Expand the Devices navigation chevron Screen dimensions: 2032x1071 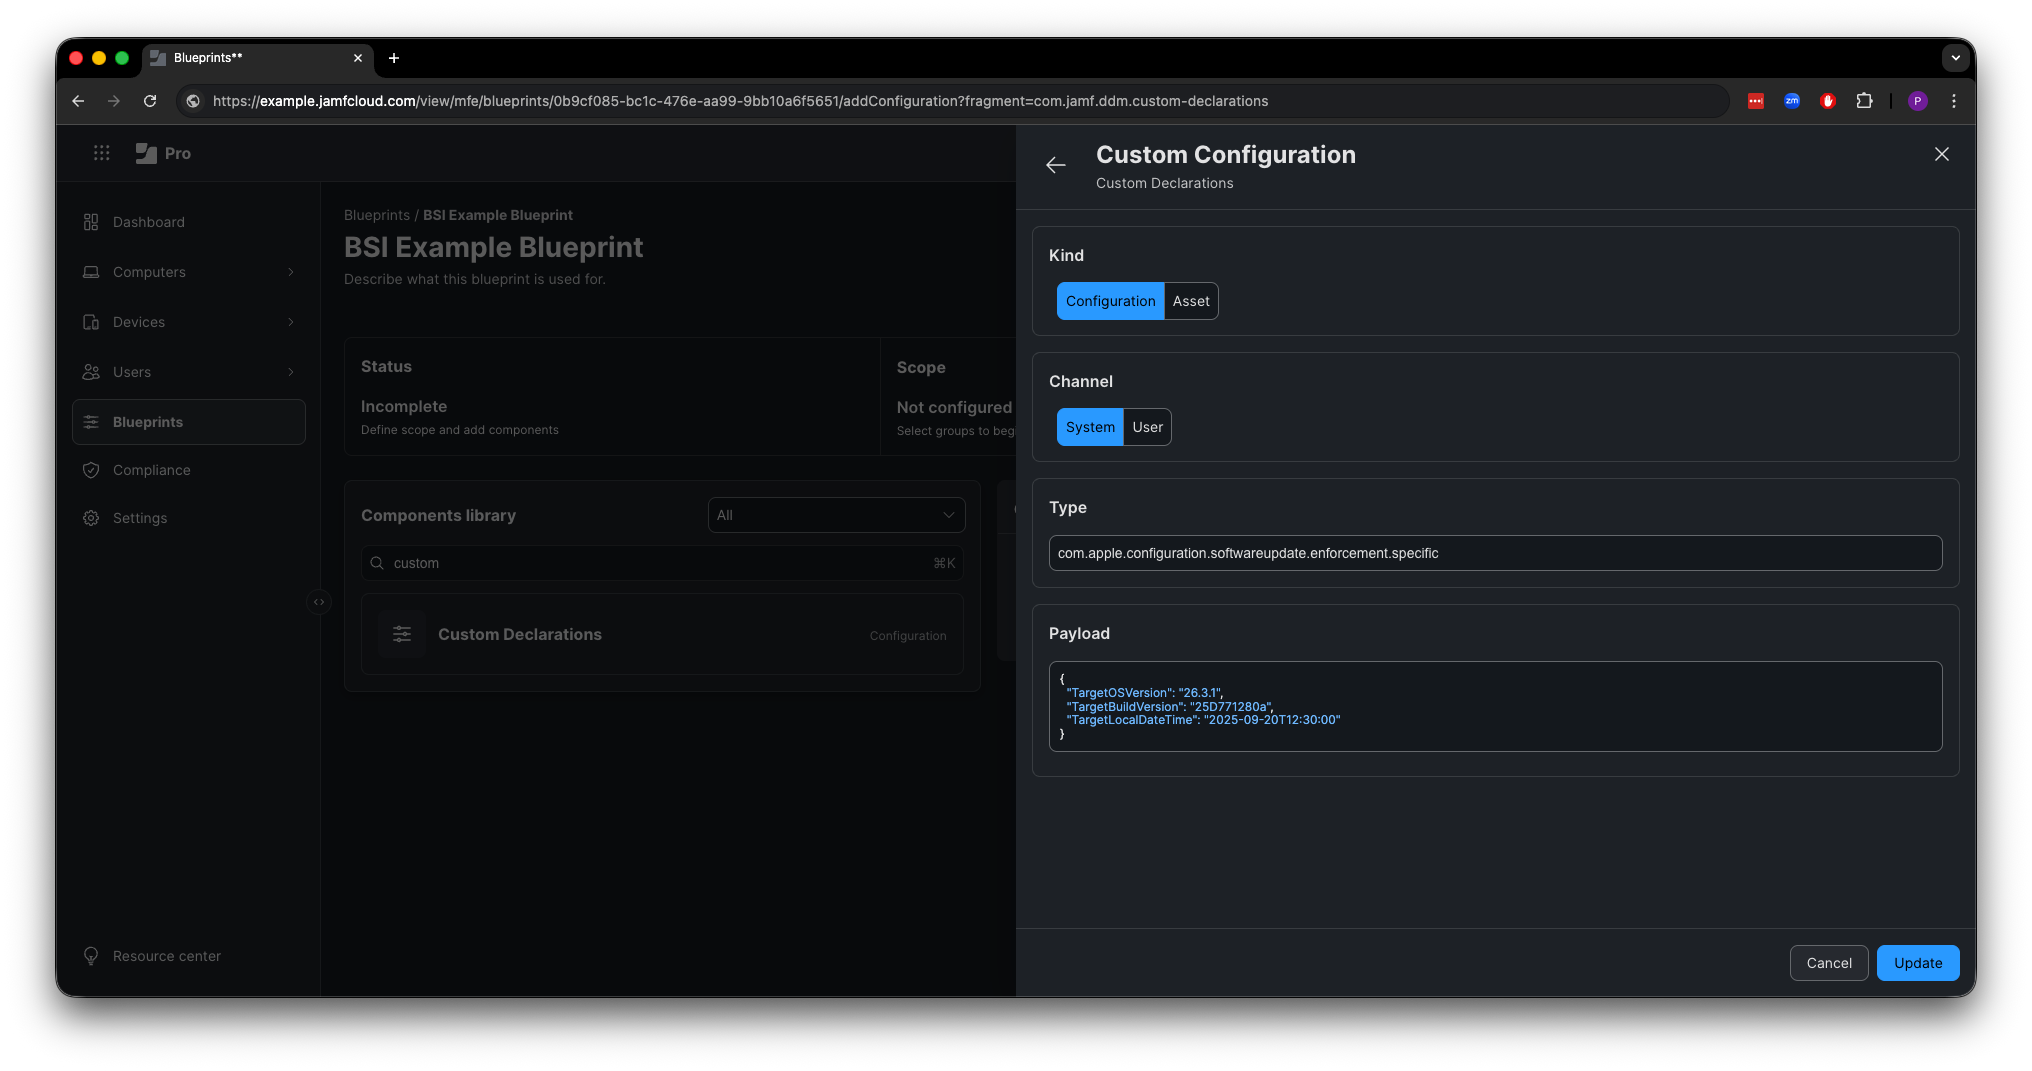coord(291,322)
